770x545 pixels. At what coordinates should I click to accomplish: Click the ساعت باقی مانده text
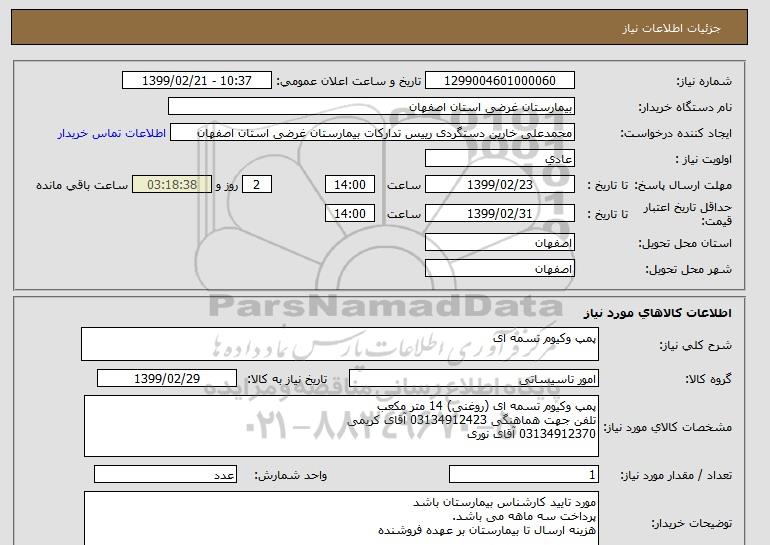tap(82, 185)
